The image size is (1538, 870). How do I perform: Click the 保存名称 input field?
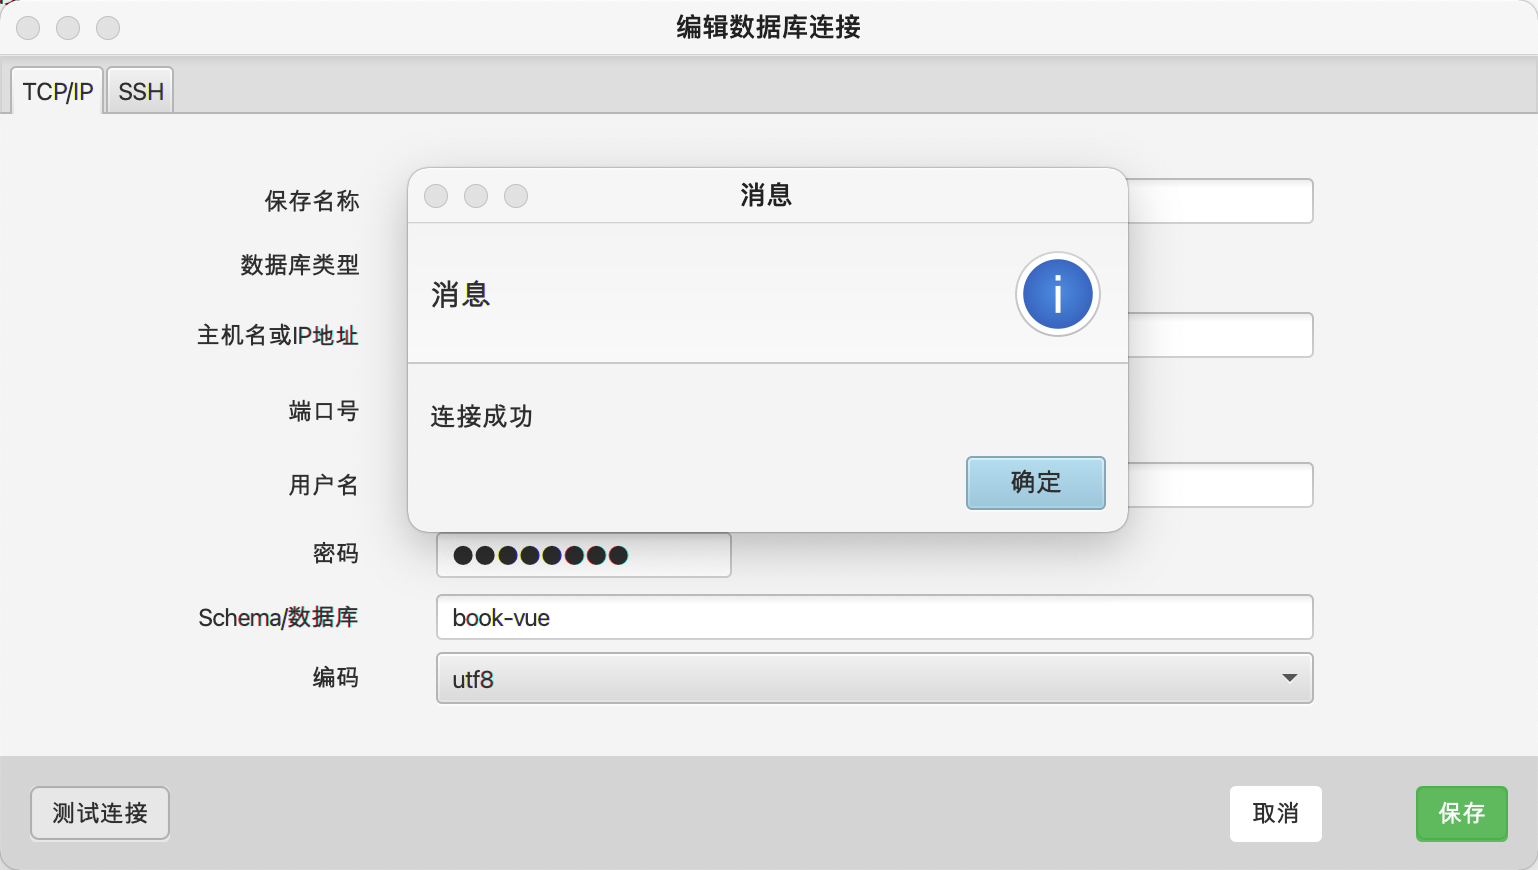(1220, 201)
